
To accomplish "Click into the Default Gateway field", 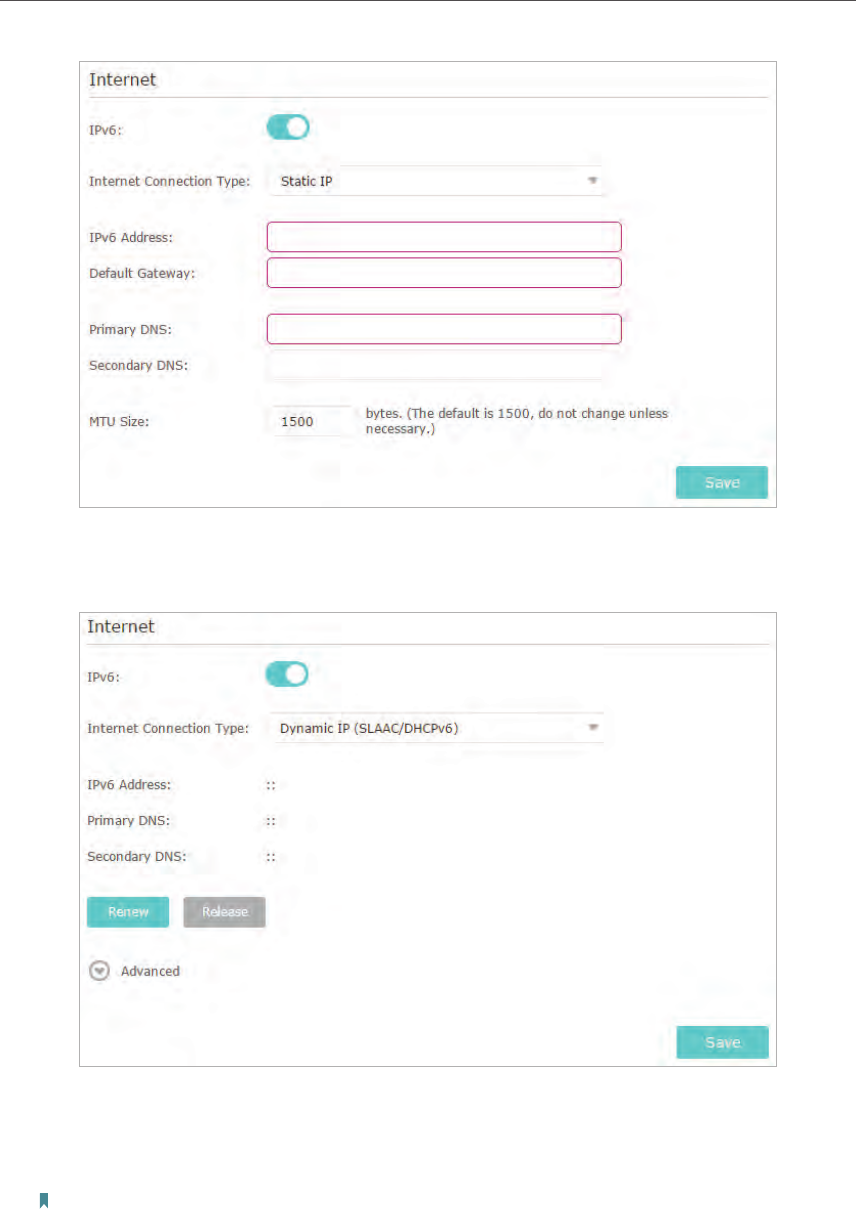I will pos(444,273).
